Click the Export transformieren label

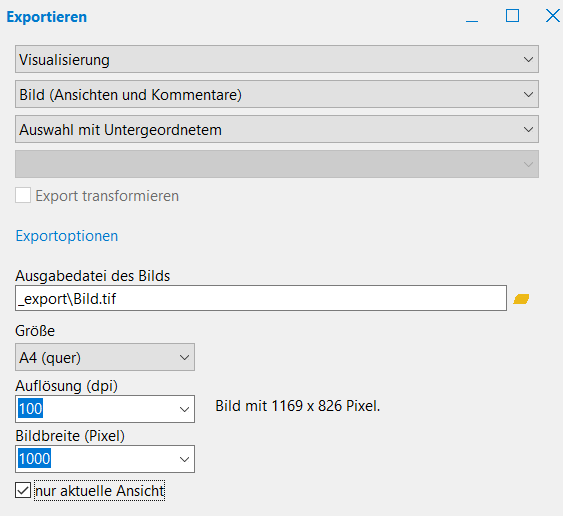pos(107,196)
